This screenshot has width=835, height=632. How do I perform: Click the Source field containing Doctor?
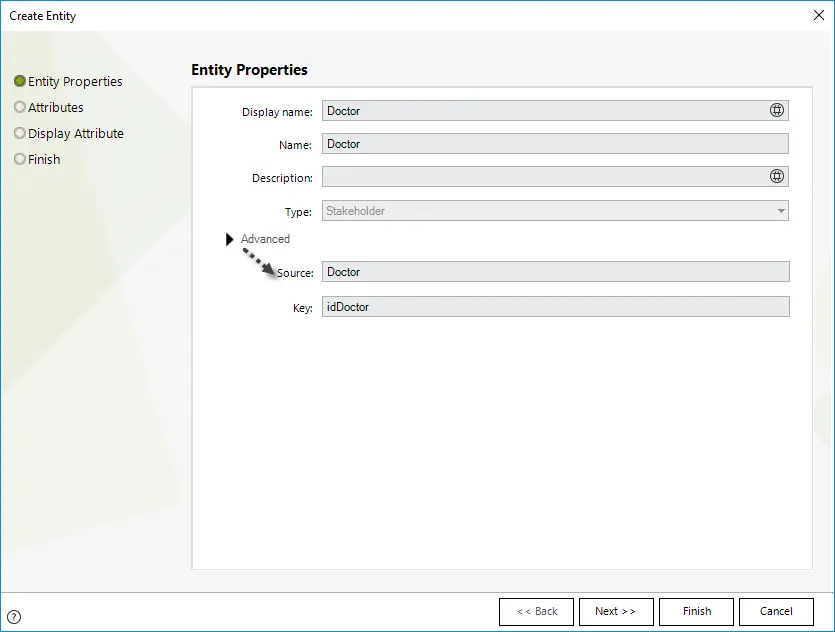pyautogui.click(x=555, y=272)
